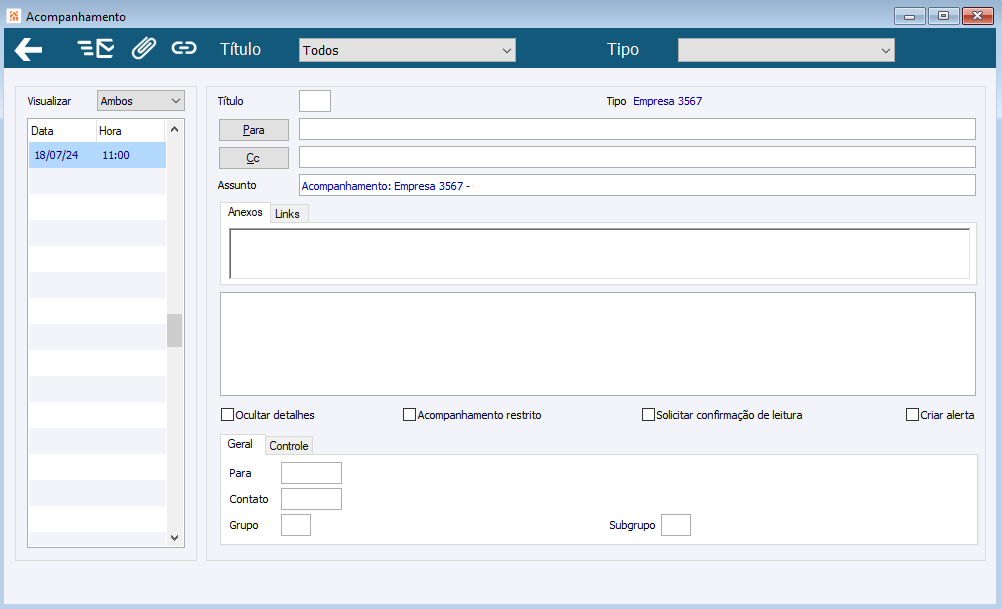Click the Cc recipients text field
Screen dimensions: 1002x609
pyautogui.click(x=637, y=157)
